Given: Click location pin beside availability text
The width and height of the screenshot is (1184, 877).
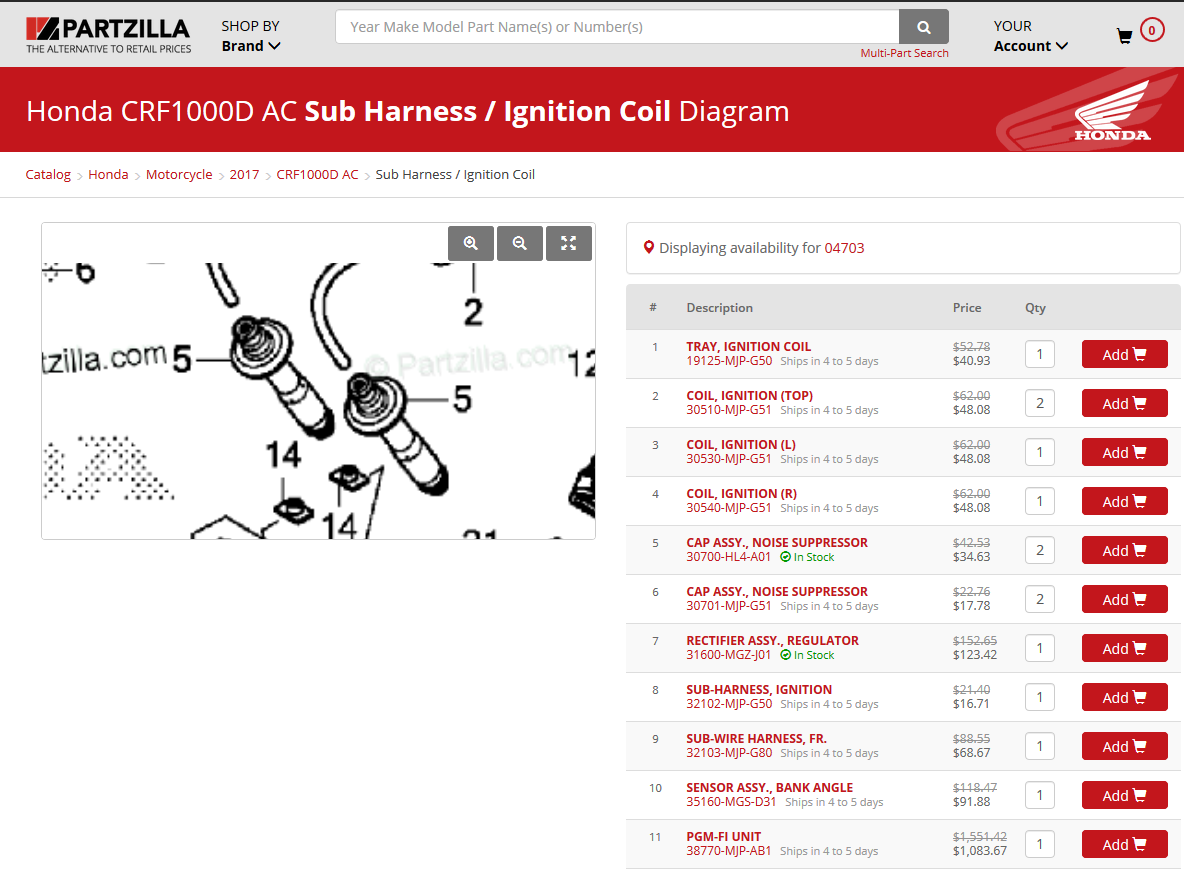Looking at the screenshot, I should 648,248.
